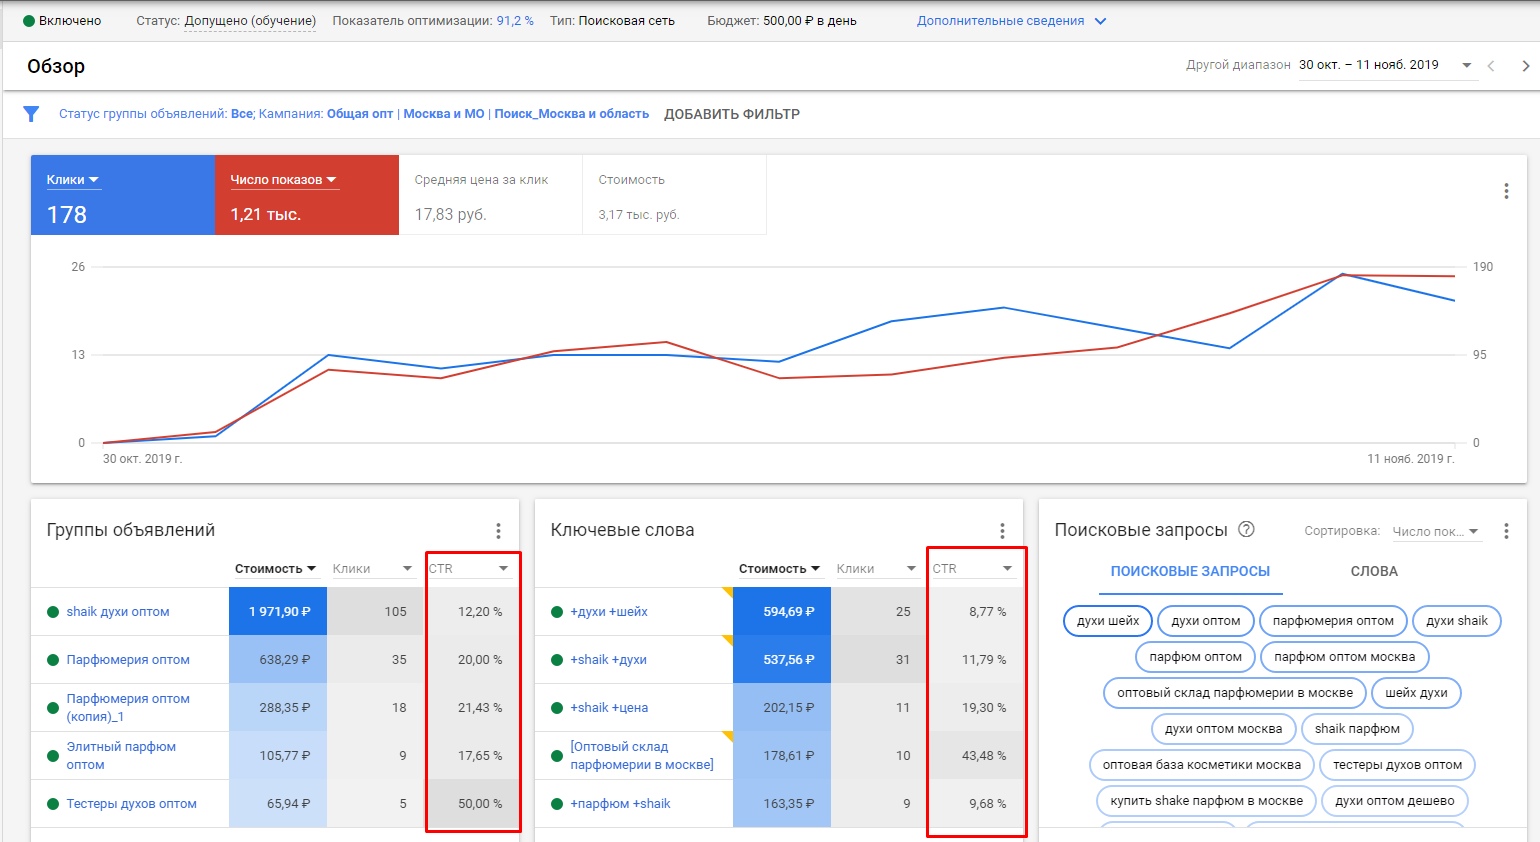Open the Элитный парфюм оптом ad group
The image size is (1540, 842).
coord(121,756)
